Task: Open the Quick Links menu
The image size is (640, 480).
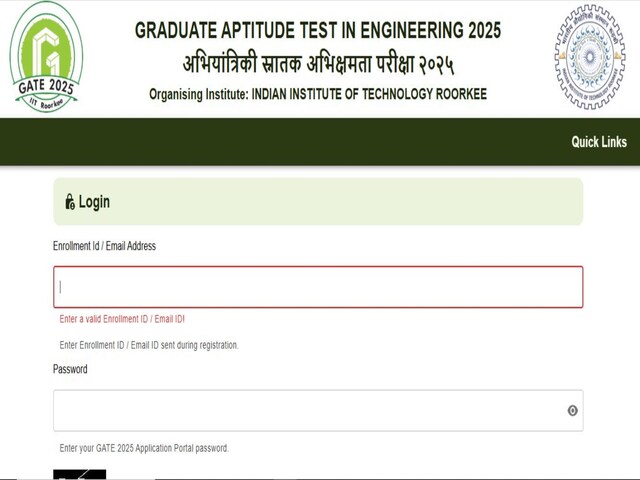Action: 599,141
